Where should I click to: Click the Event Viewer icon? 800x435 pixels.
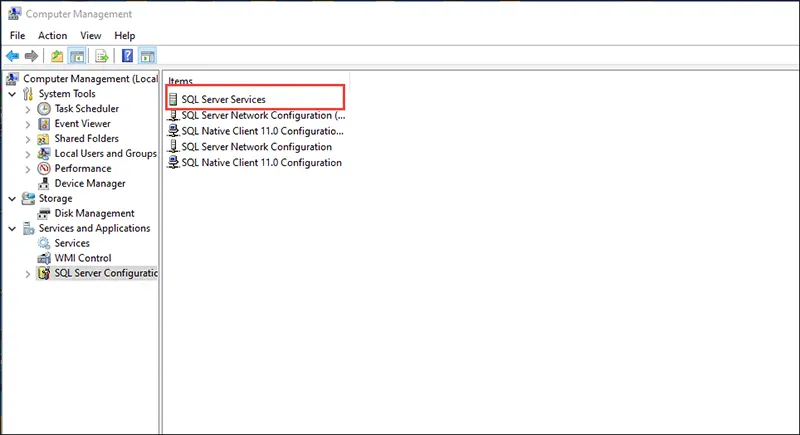coord(44,123)
